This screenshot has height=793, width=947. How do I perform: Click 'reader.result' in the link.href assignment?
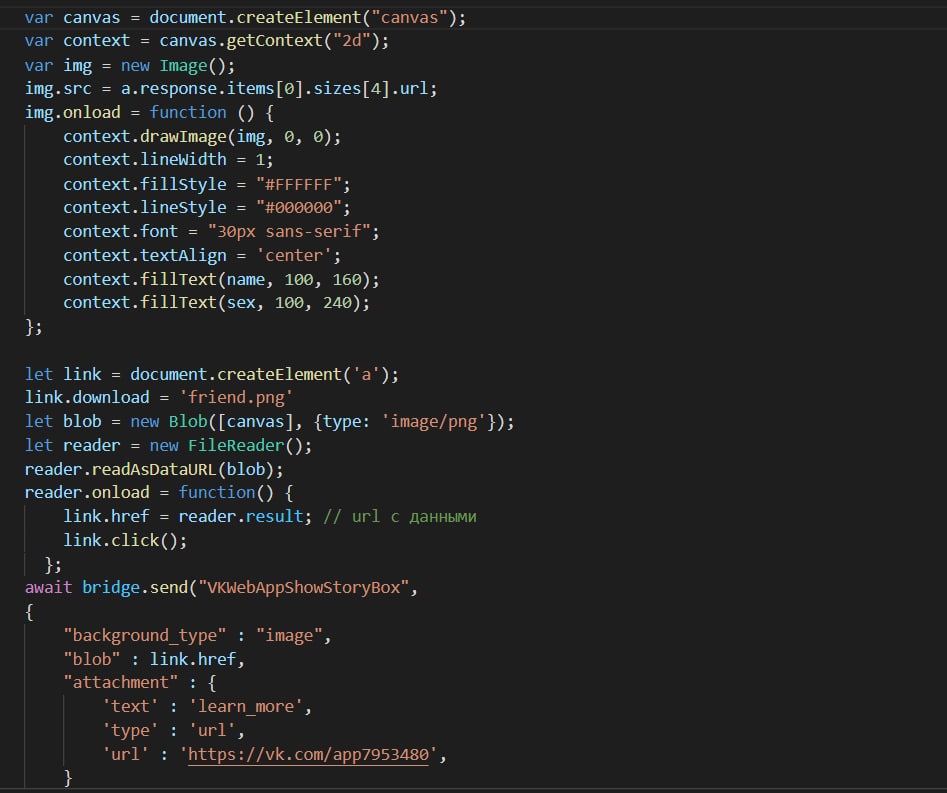(x=241, y=517)
